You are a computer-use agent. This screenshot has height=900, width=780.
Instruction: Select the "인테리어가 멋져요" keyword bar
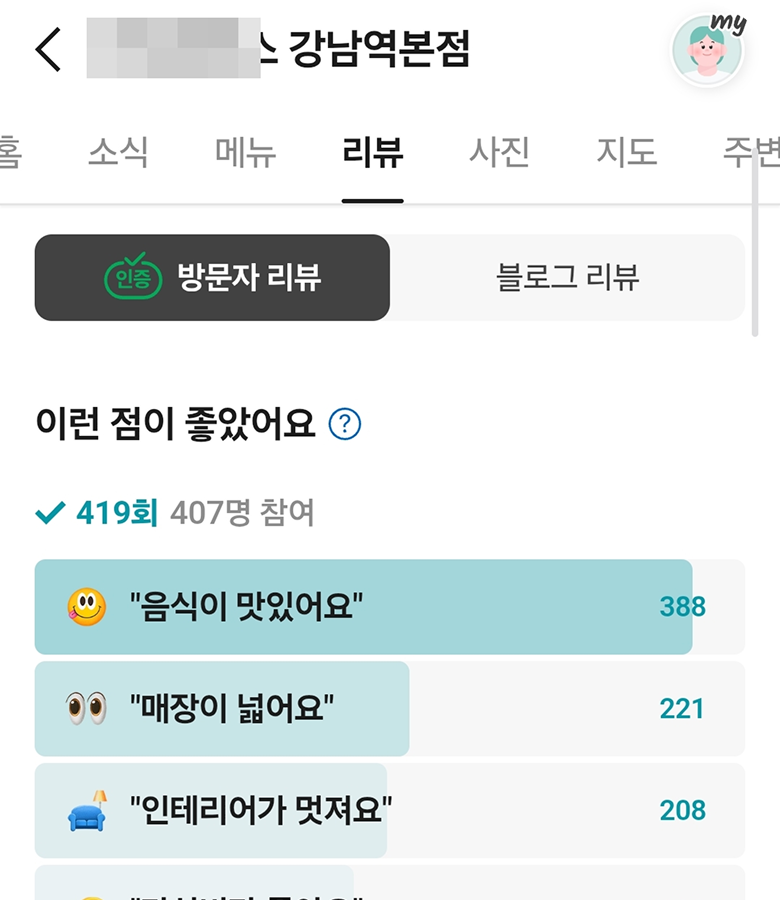tap(390, 810)
